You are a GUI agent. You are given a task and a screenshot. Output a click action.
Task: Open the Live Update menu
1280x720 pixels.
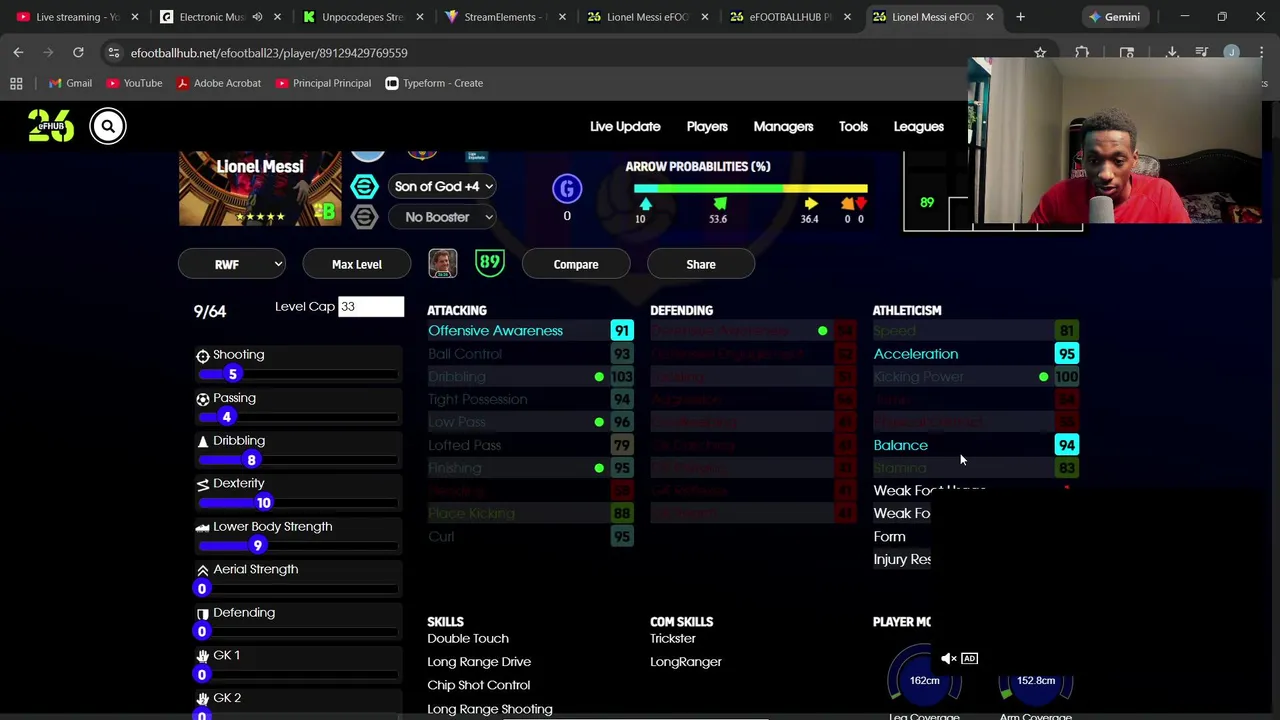(625, 126)
